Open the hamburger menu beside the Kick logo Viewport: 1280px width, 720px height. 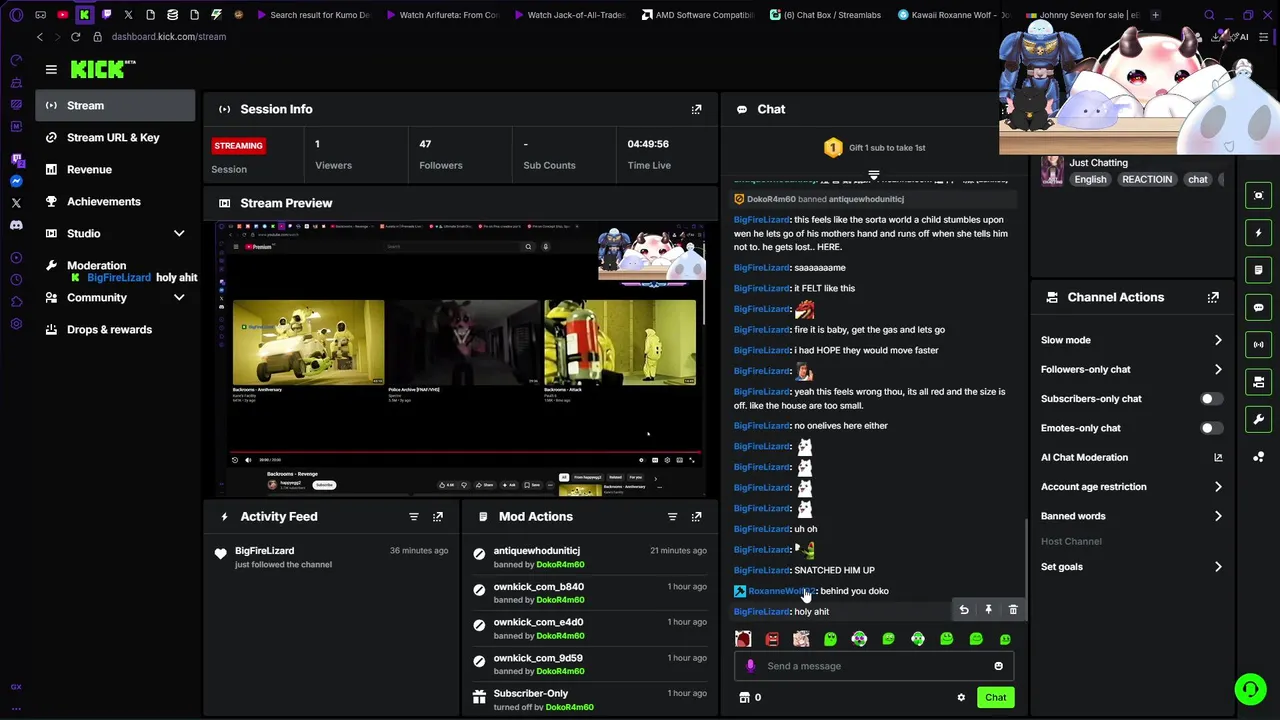click(51, 69)
